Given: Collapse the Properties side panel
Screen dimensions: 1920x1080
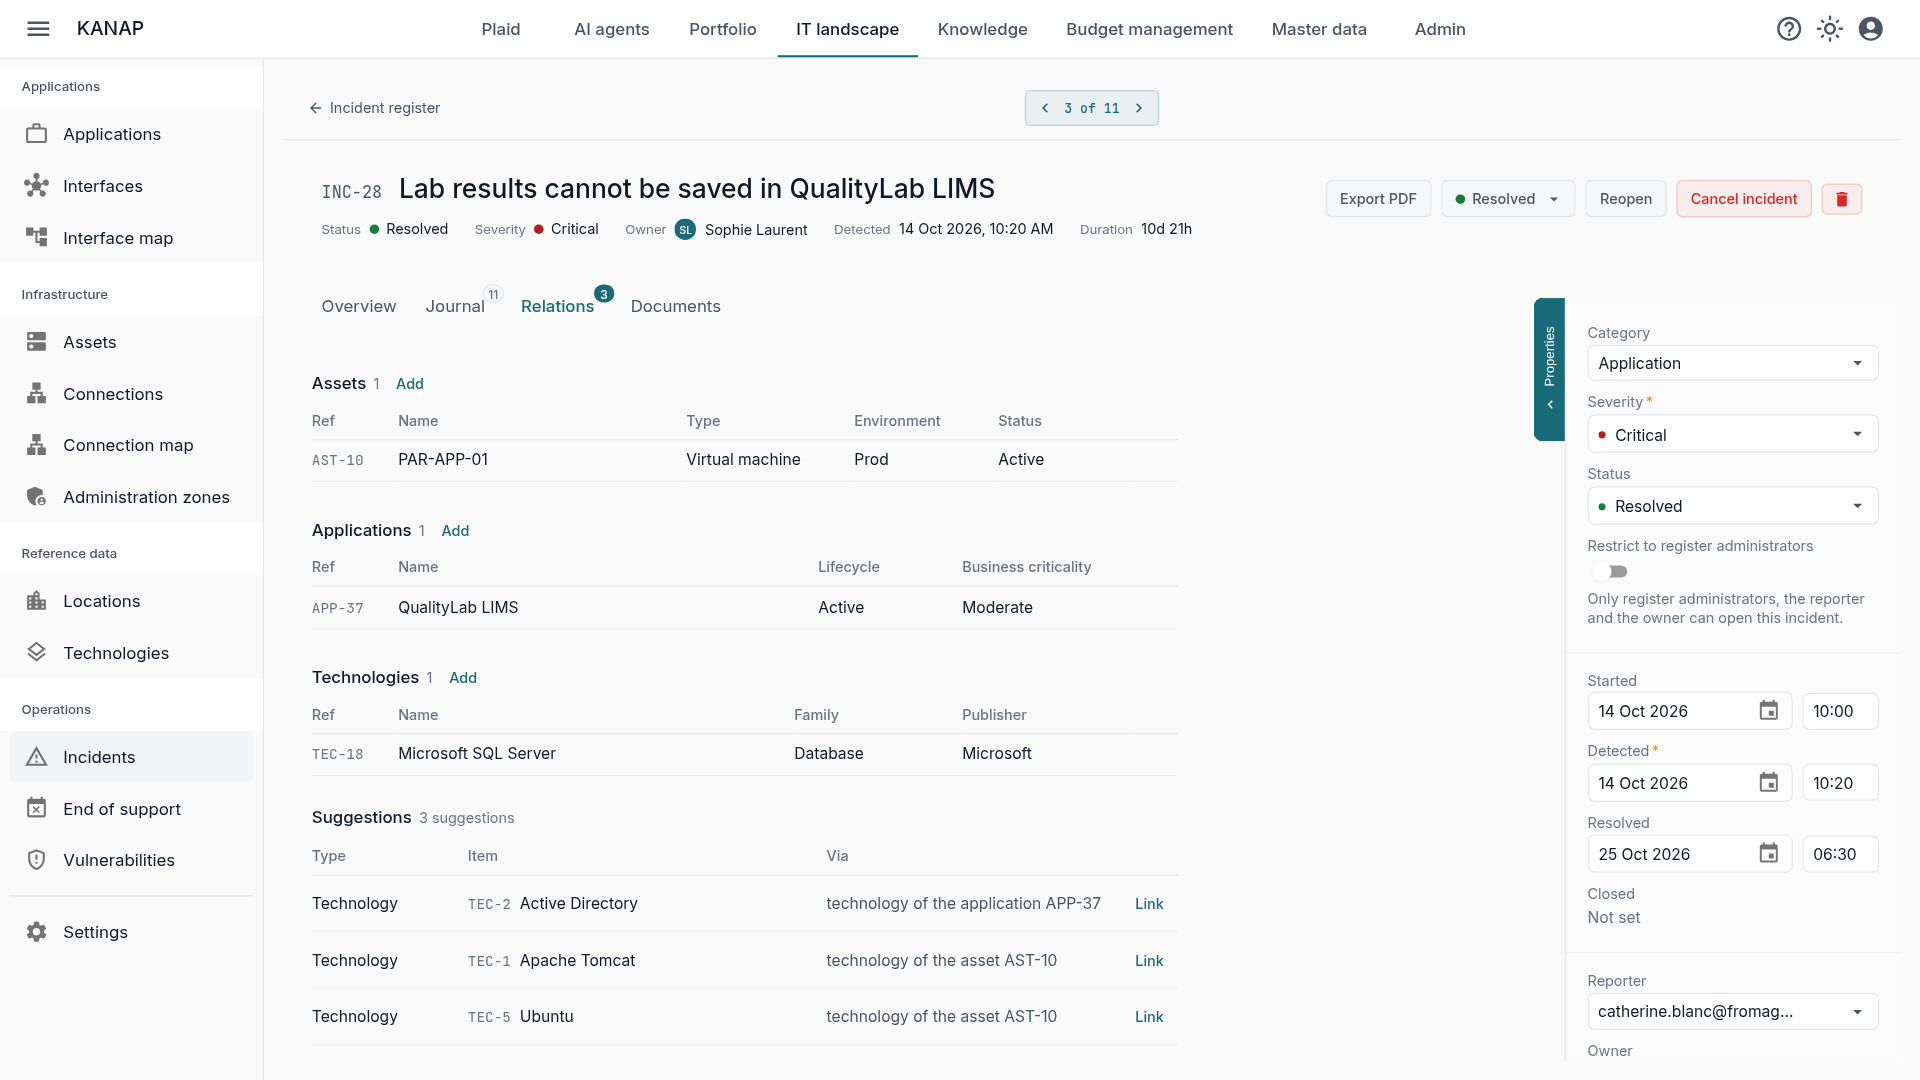Looking at the screenshot, I should coord(1549,369).
